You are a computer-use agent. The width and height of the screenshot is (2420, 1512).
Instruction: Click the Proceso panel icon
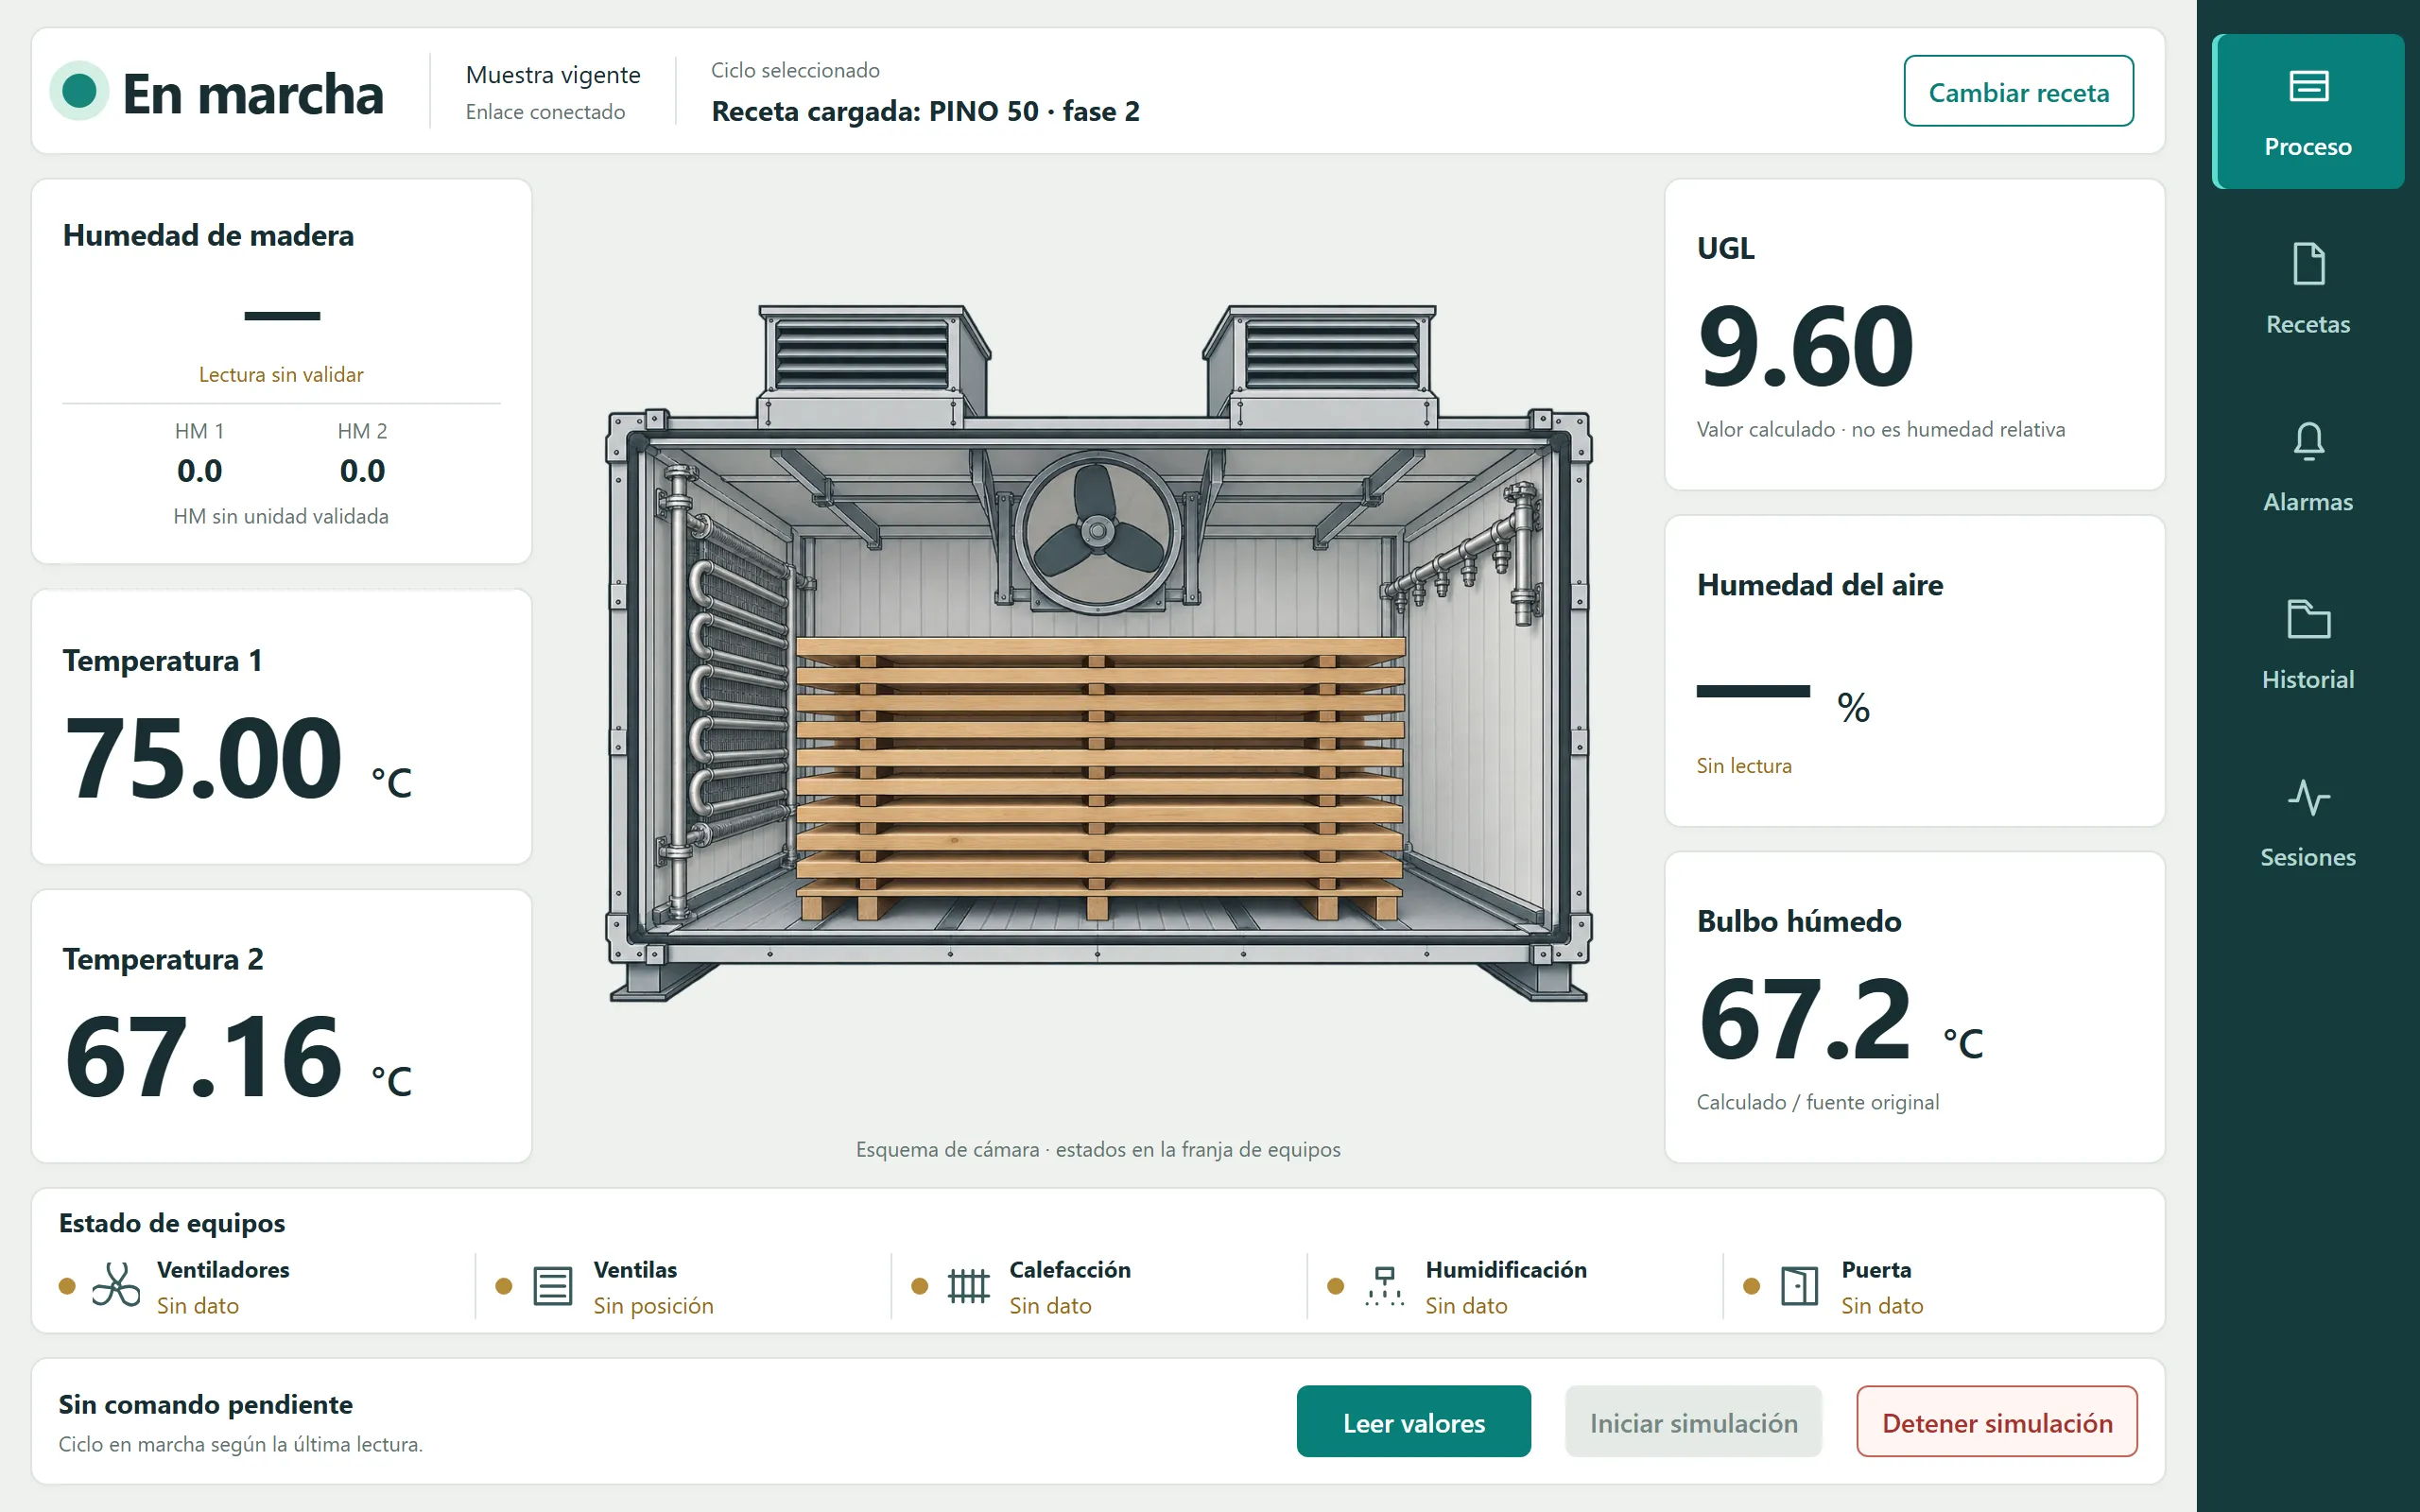(2308, 86)
